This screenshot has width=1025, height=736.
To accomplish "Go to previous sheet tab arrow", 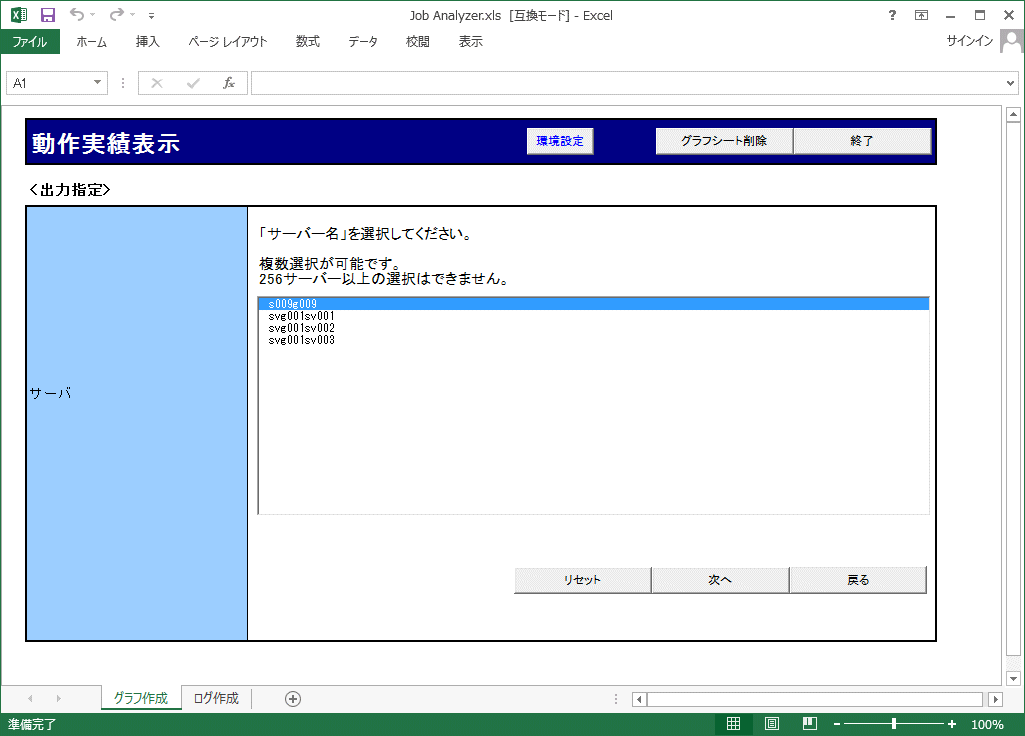I will (30, 699).
